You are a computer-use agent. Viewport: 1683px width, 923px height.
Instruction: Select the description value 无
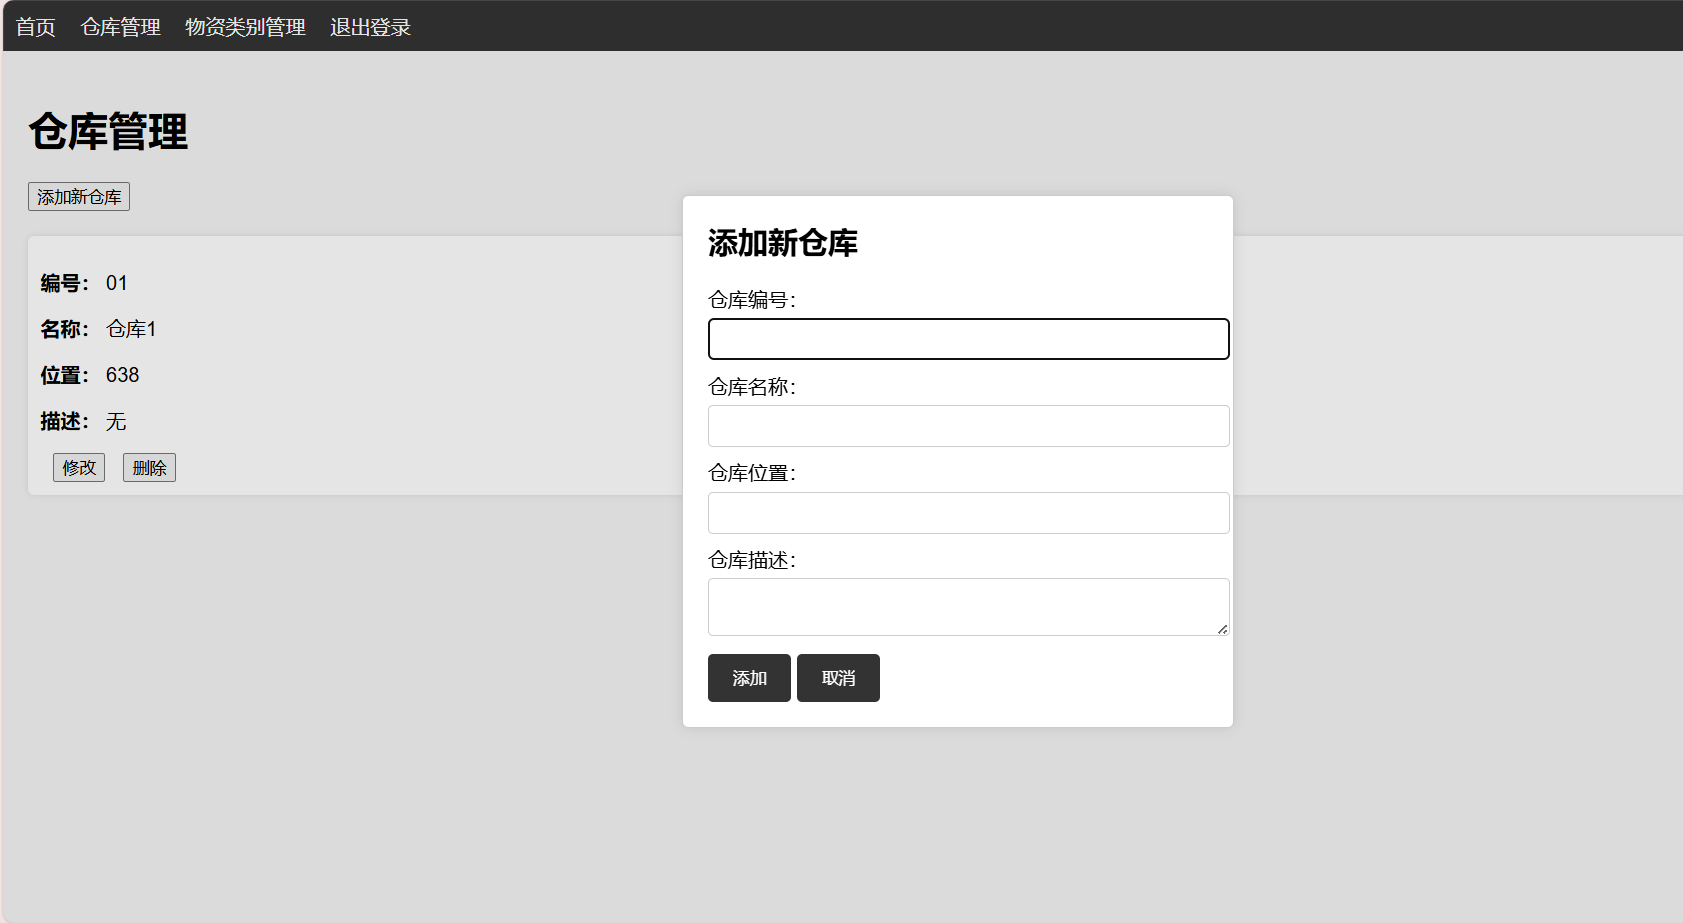coord(116,421)
